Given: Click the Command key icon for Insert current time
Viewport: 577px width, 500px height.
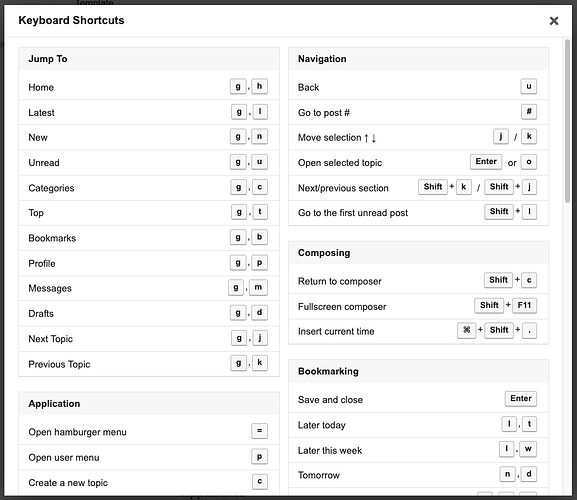Looking at the screenshot, I should pyautogui.click(x=466, y=330).
